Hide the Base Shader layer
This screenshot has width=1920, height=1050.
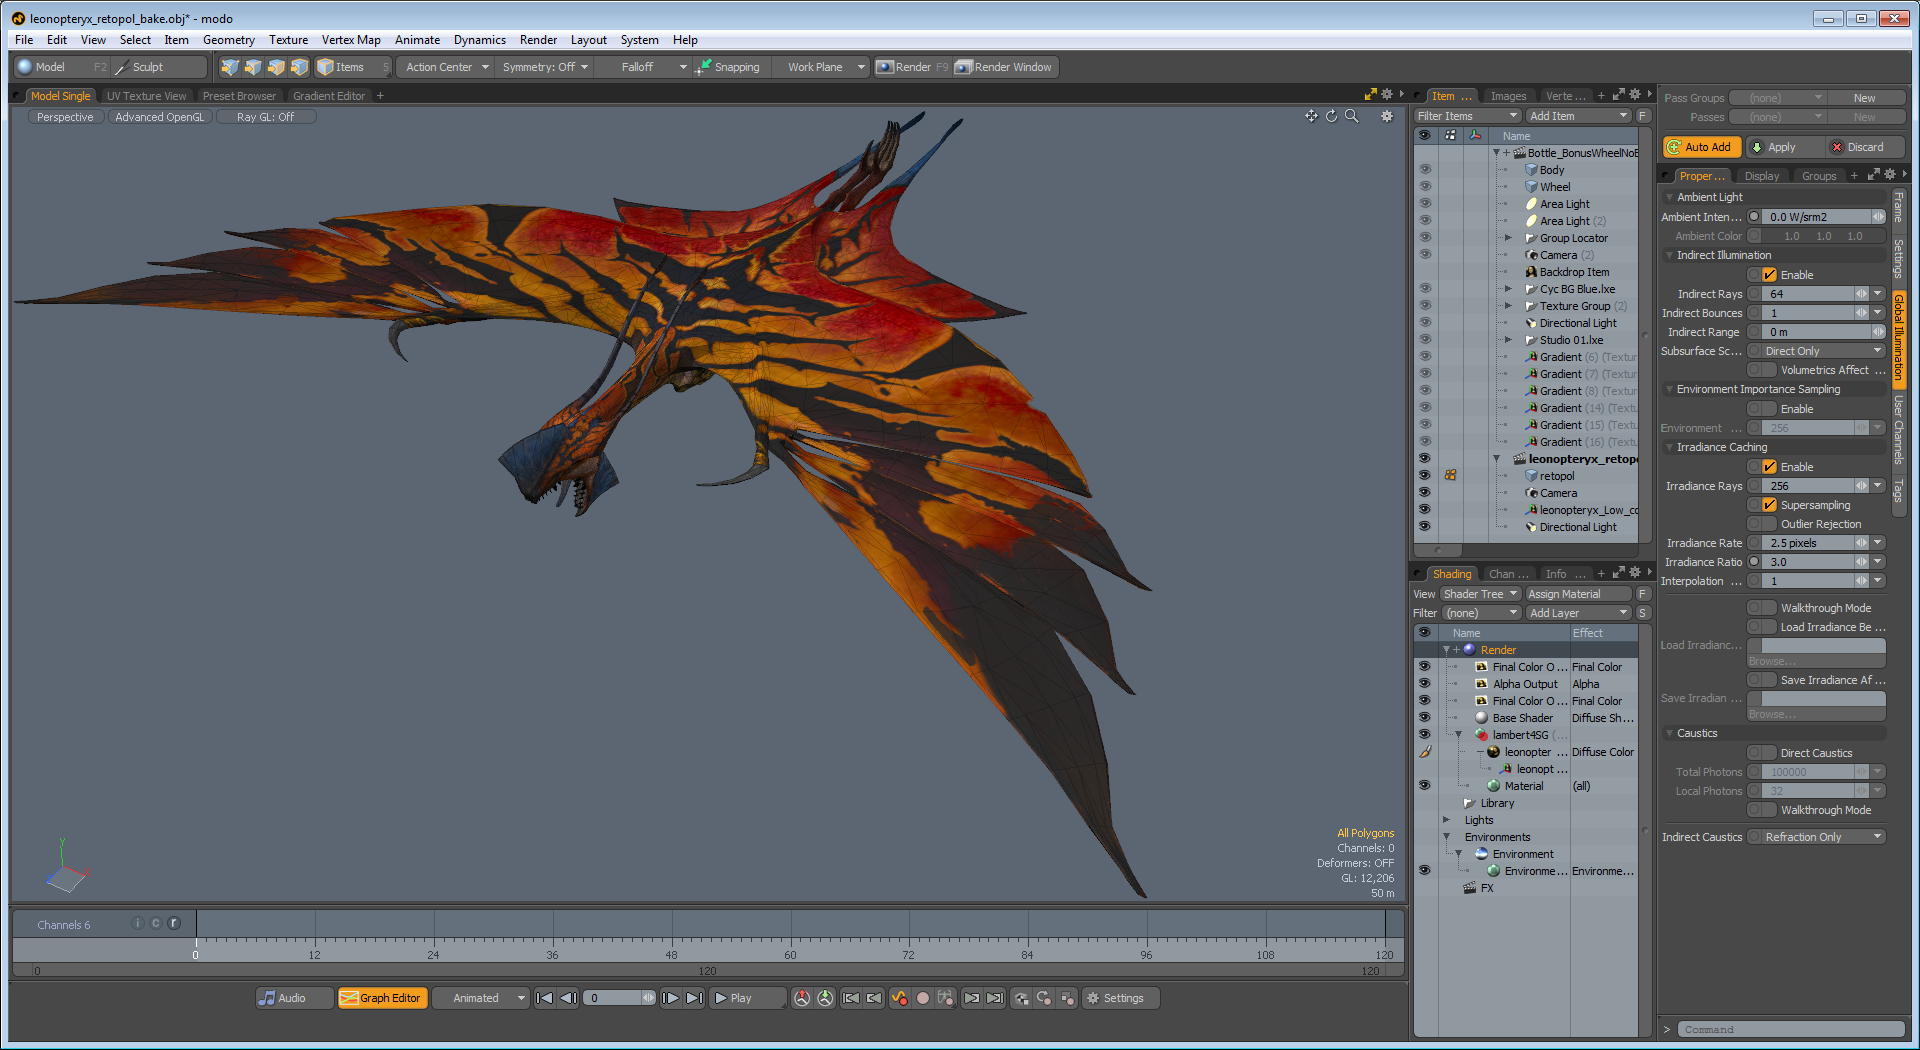[1424, 718]
